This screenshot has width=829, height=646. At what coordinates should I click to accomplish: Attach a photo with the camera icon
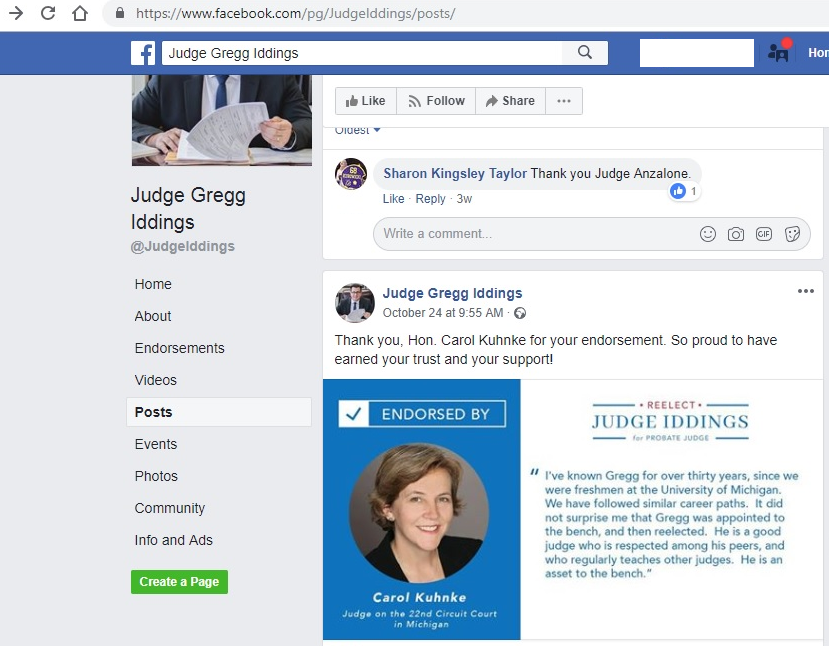[x=735, y=234]
